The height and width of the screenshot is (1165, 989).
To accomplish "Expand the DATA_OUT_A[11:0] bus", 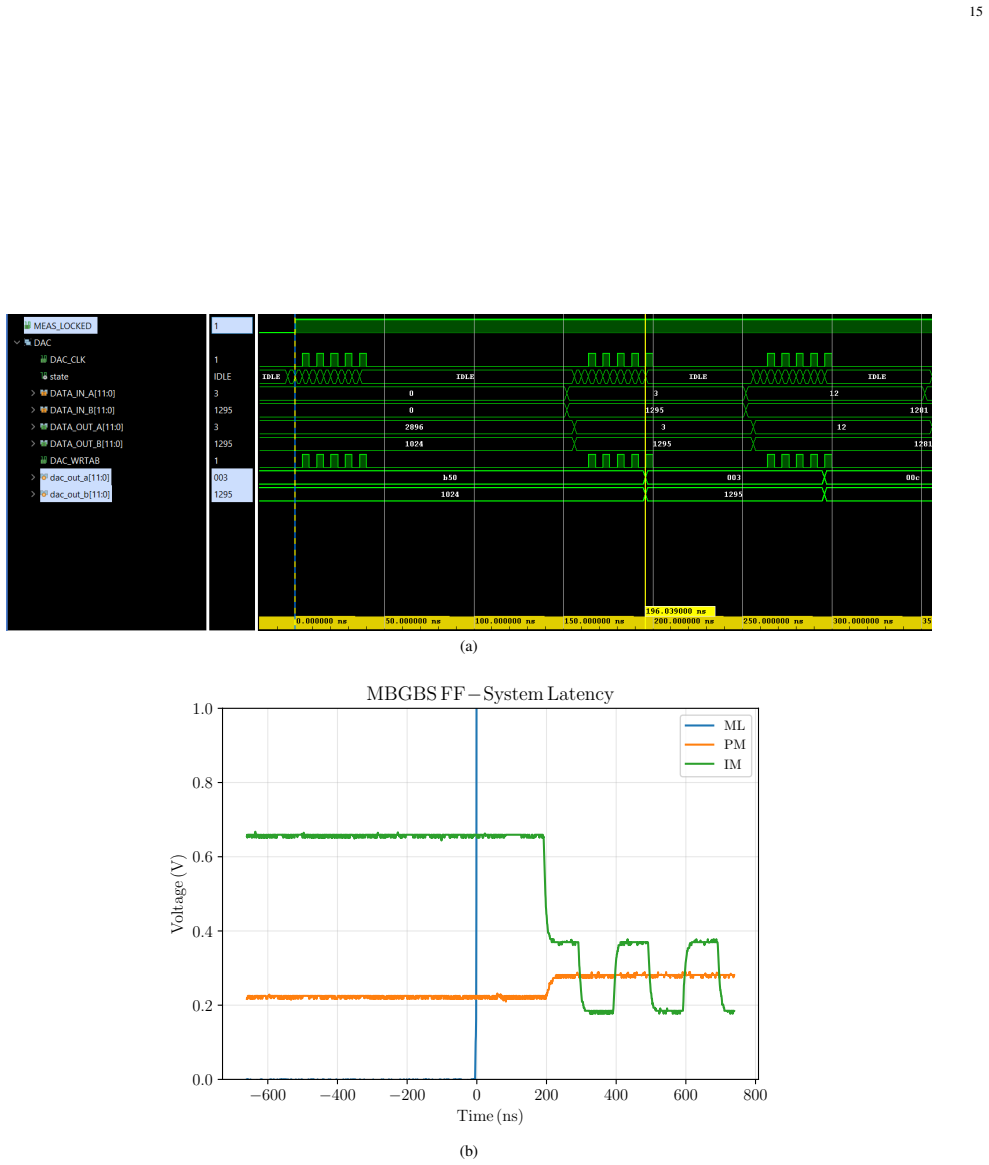I will (x=33, y=427).
